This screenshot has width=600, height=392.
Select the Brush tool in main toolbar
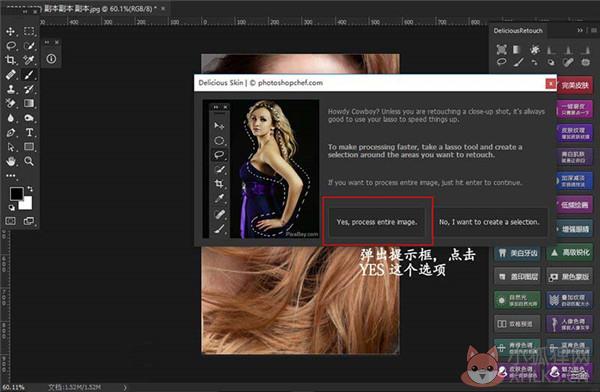pos(29,75)
